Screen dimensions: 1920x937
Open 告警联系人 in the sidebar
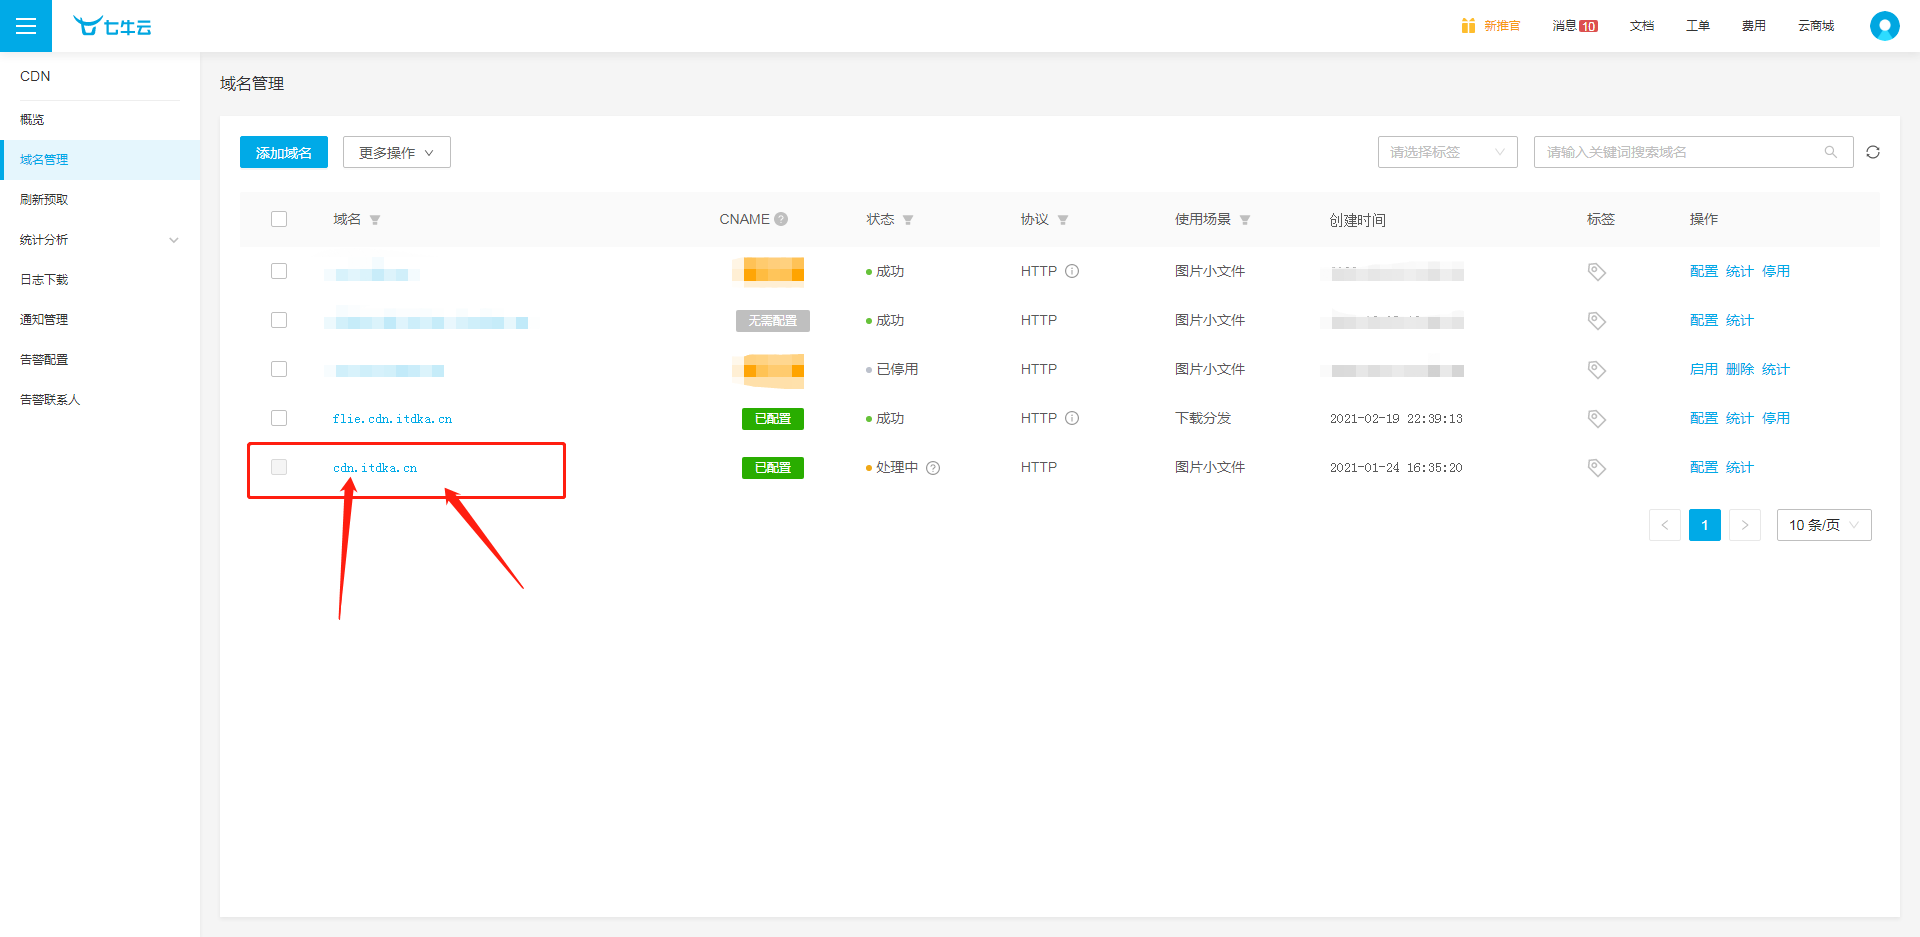[x=100, y=400]
